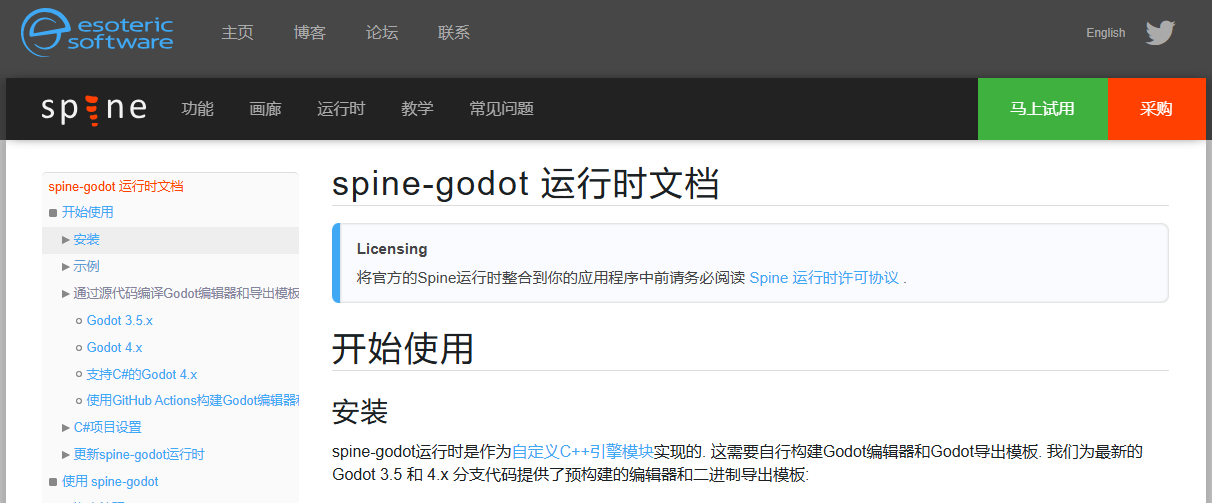1212x503 pixels.
Task: Click the Licensing notice title
Action: (392, 249)
